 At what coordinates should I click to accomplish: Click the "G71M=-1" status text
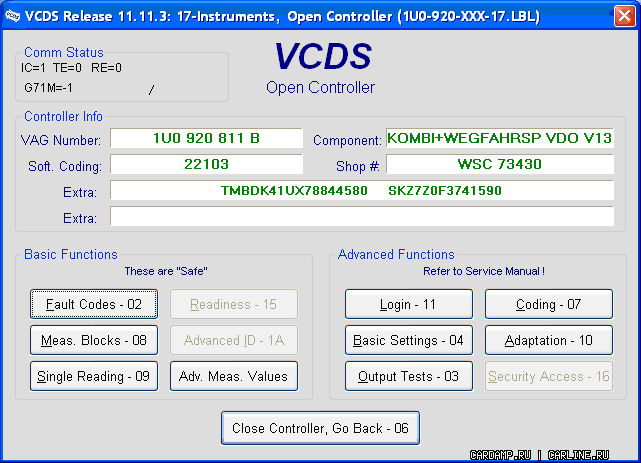click(48, 88)
